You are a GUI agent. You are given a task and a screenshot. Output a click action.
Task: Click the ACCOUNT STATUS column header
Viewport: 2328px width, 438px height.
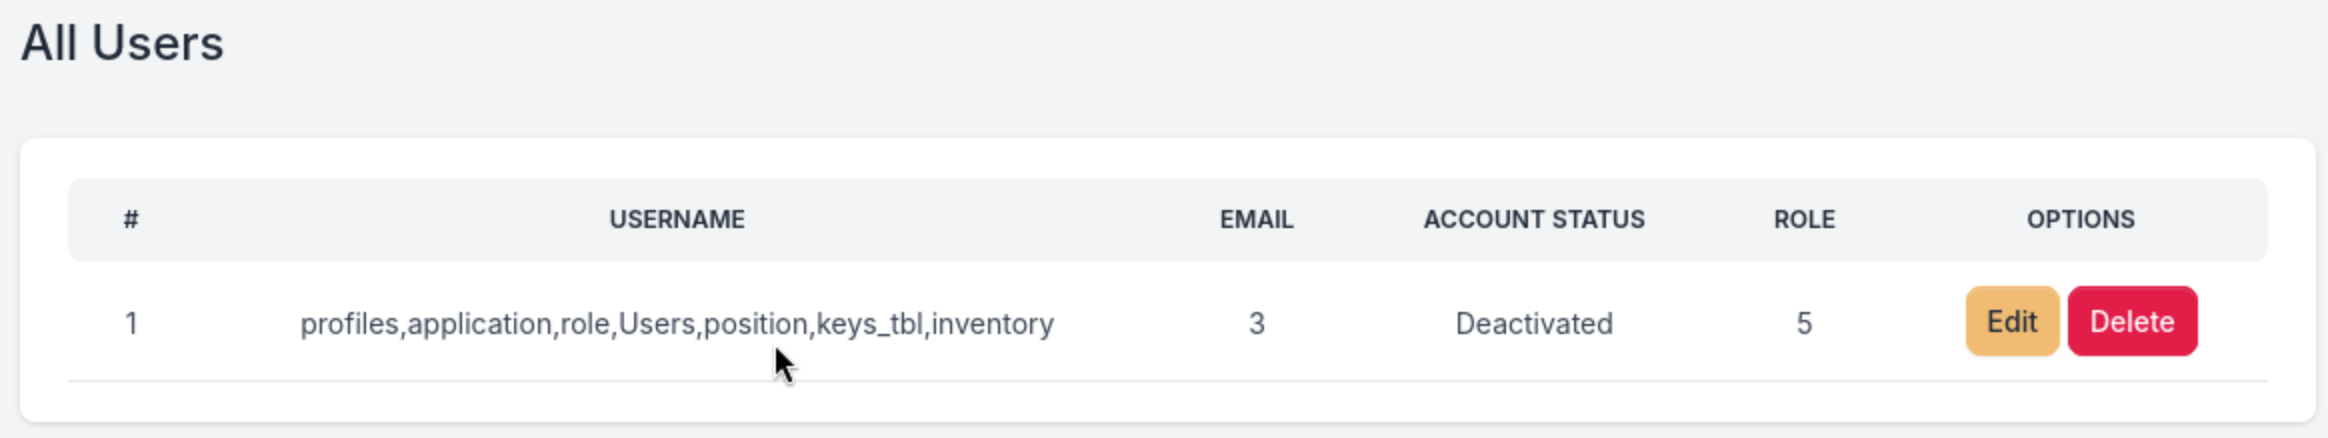(1533, 220)
